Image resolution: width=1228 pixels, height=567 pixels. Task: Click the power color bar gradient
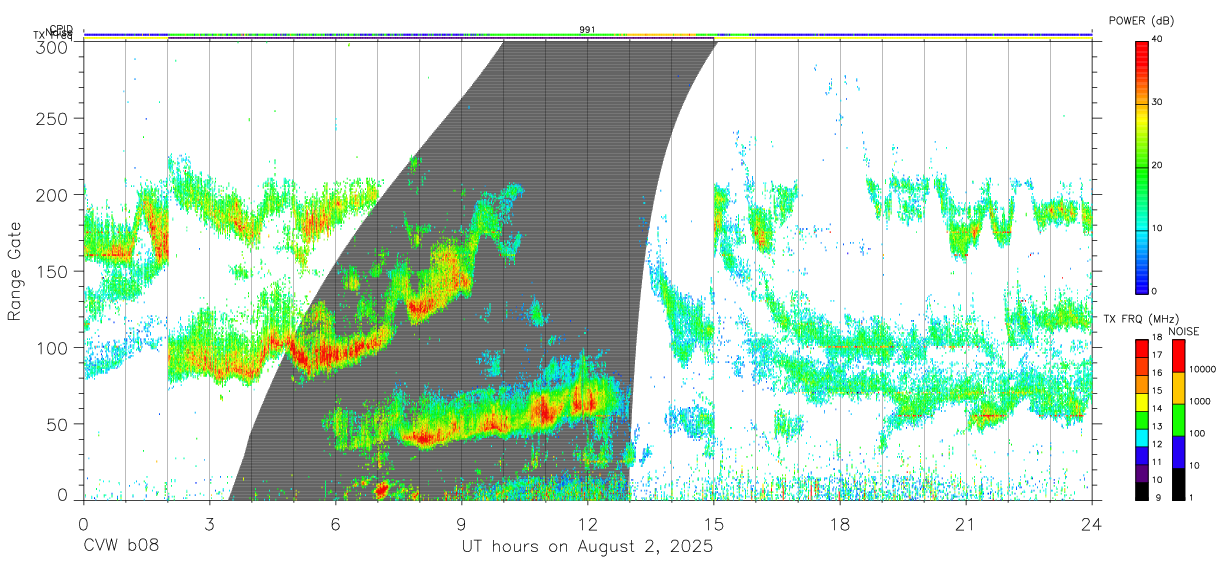coord(1142,166)
